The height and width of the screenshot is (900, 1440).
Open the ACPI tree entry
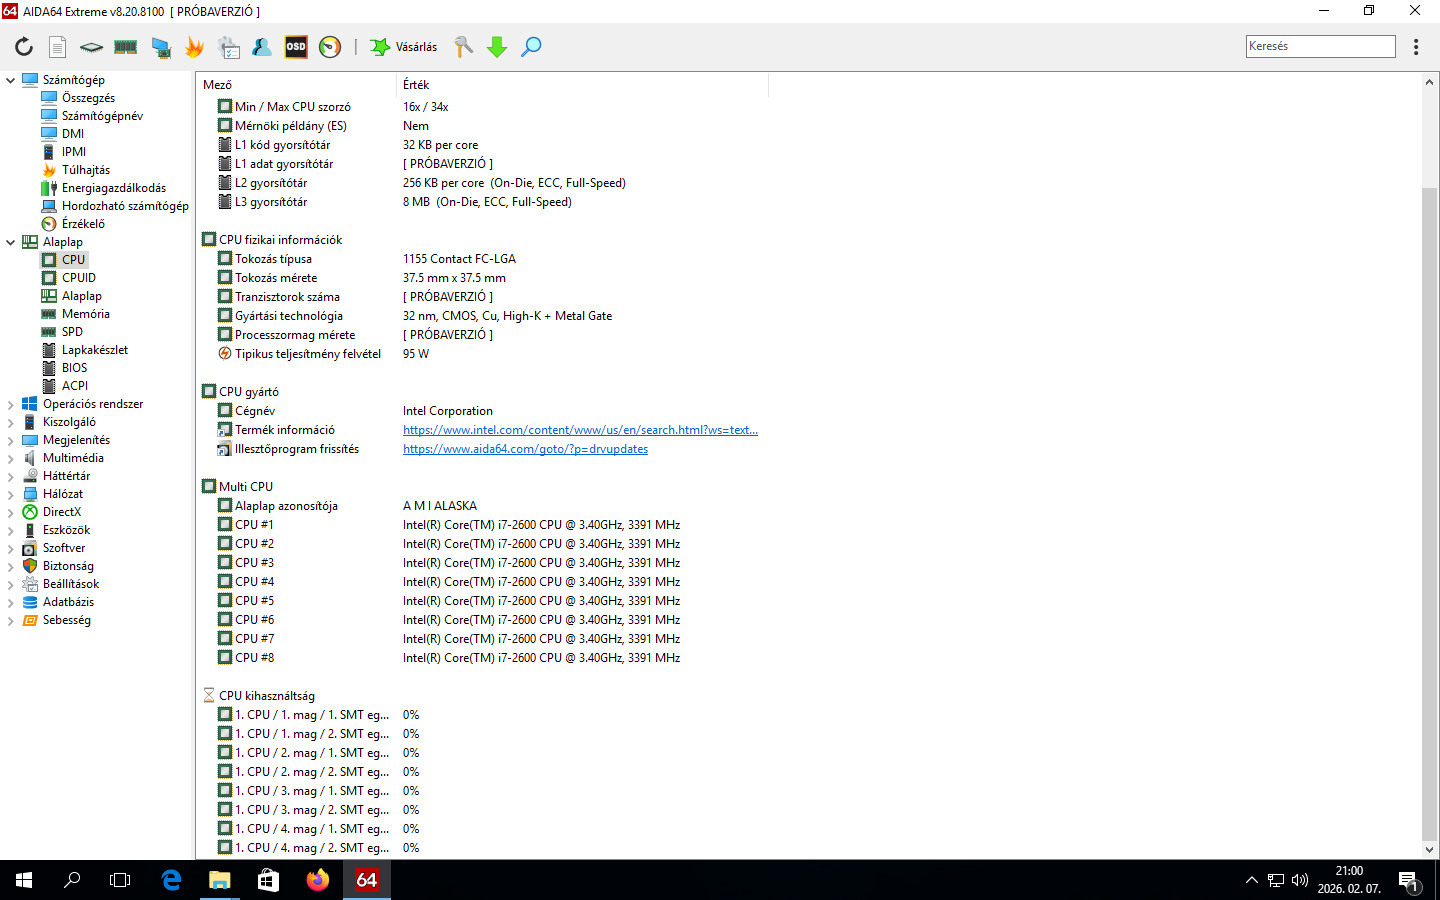coord(74,386)
